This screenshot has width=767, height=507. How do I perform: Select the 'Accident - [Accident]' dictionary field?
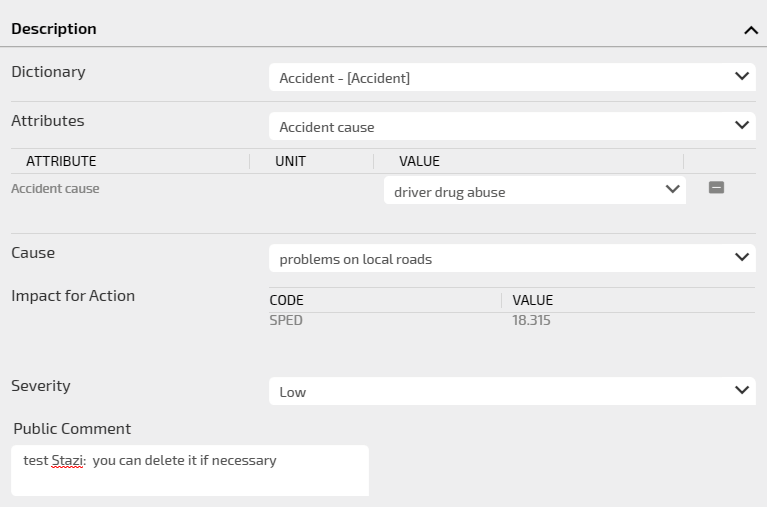[x=500, y=78]
